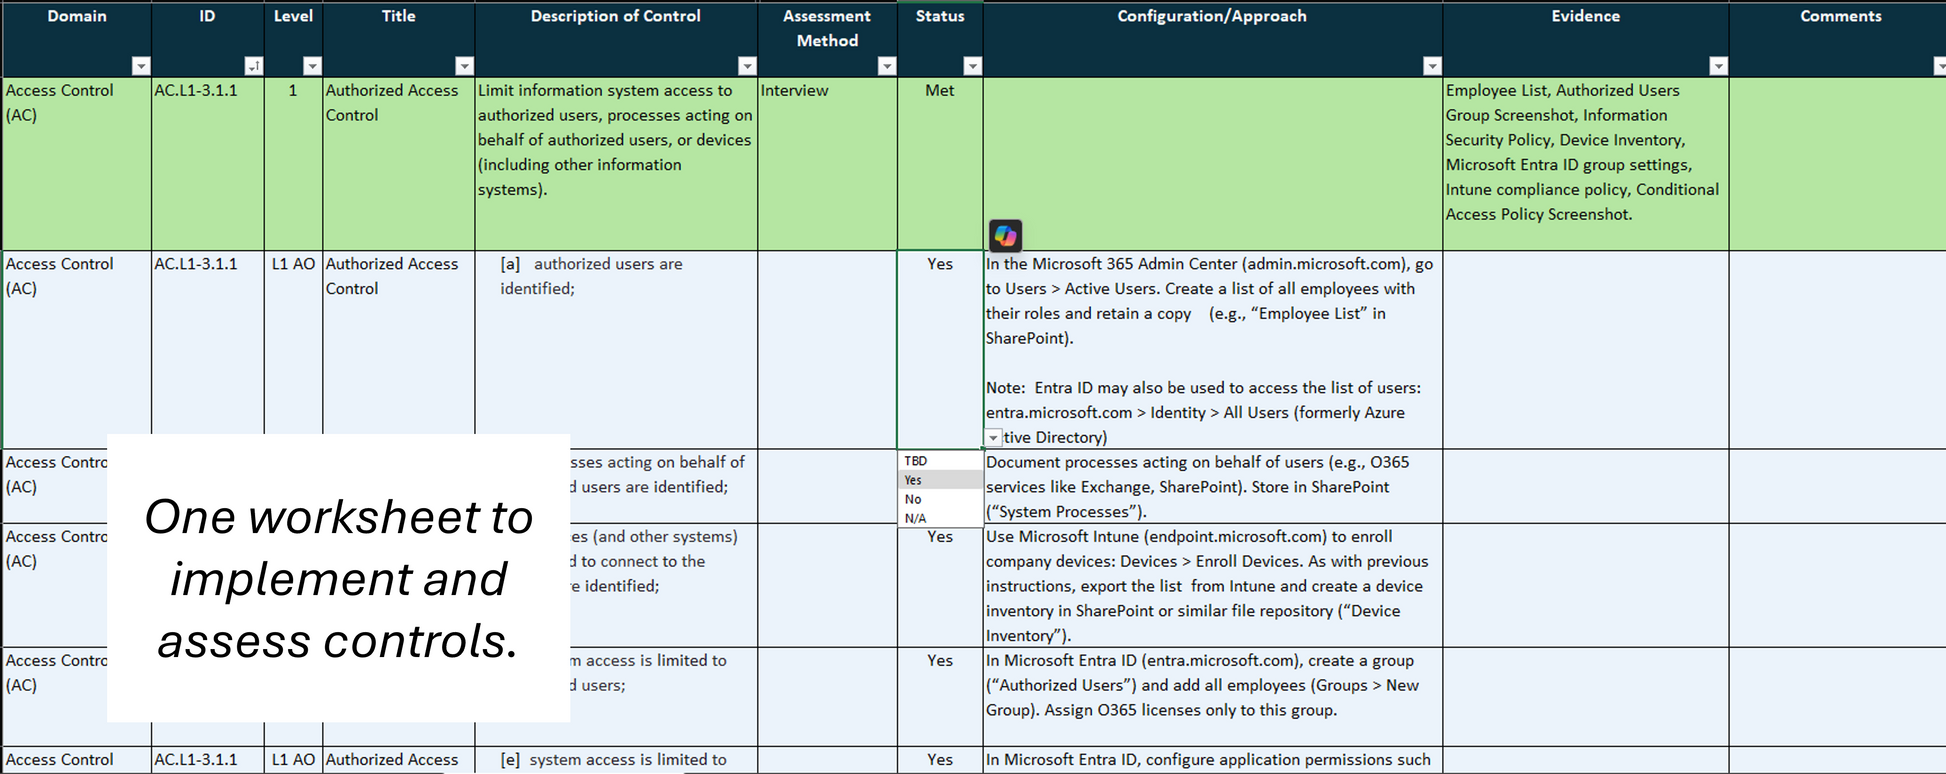Open the Status column filter dropdown
This screenshot has height=774, width=1946.
[972, 66]
